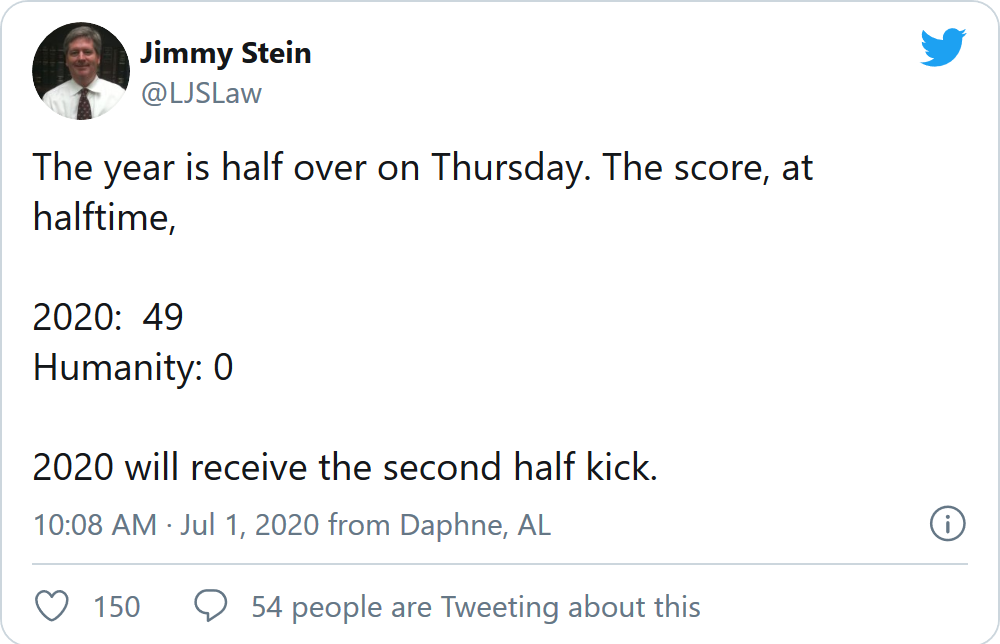Select the 'Humanity: 0' score line
The height and width of the screenshot is (644, 1000).
pyautogui.click(x=133, y=367)
